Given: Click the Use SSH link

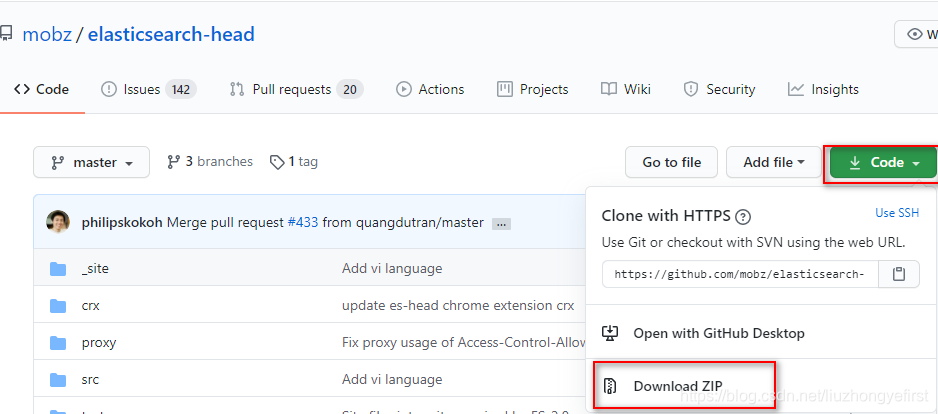Looking at the screenshot, I should 897,213.
